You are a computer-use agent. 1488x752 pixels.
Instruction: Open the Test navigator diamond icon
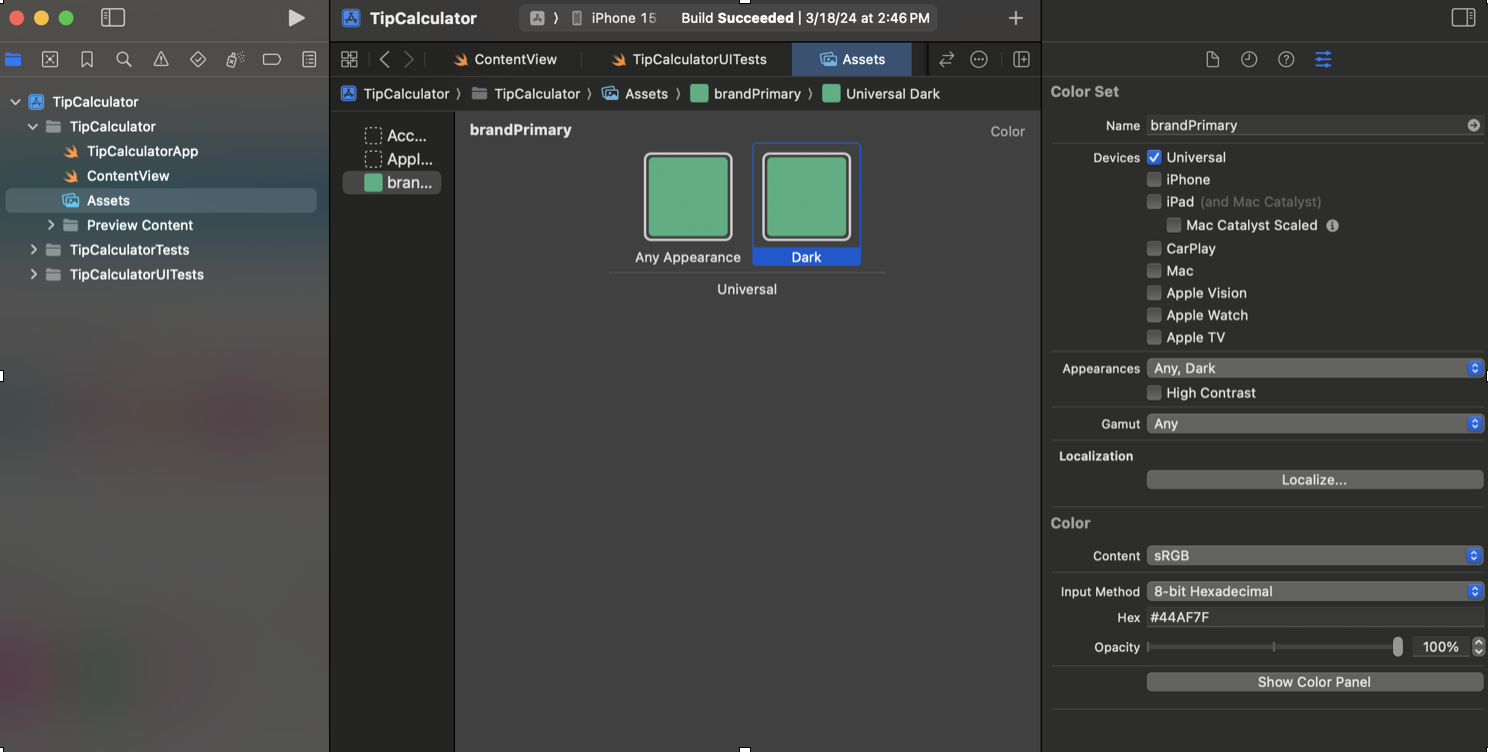coord(198,60)
